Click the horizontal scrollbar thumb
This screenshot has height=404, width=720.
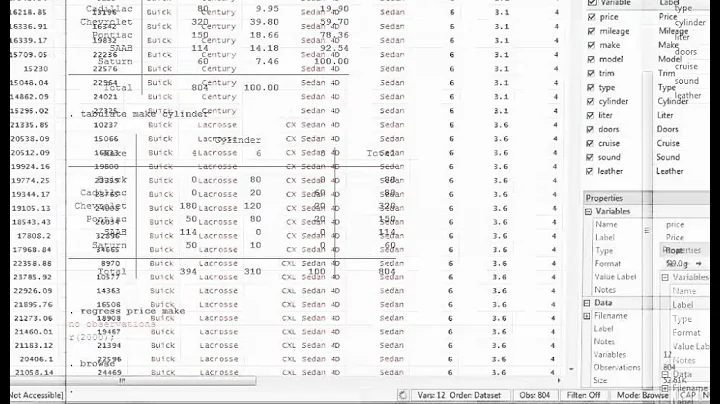coord(161,381)
